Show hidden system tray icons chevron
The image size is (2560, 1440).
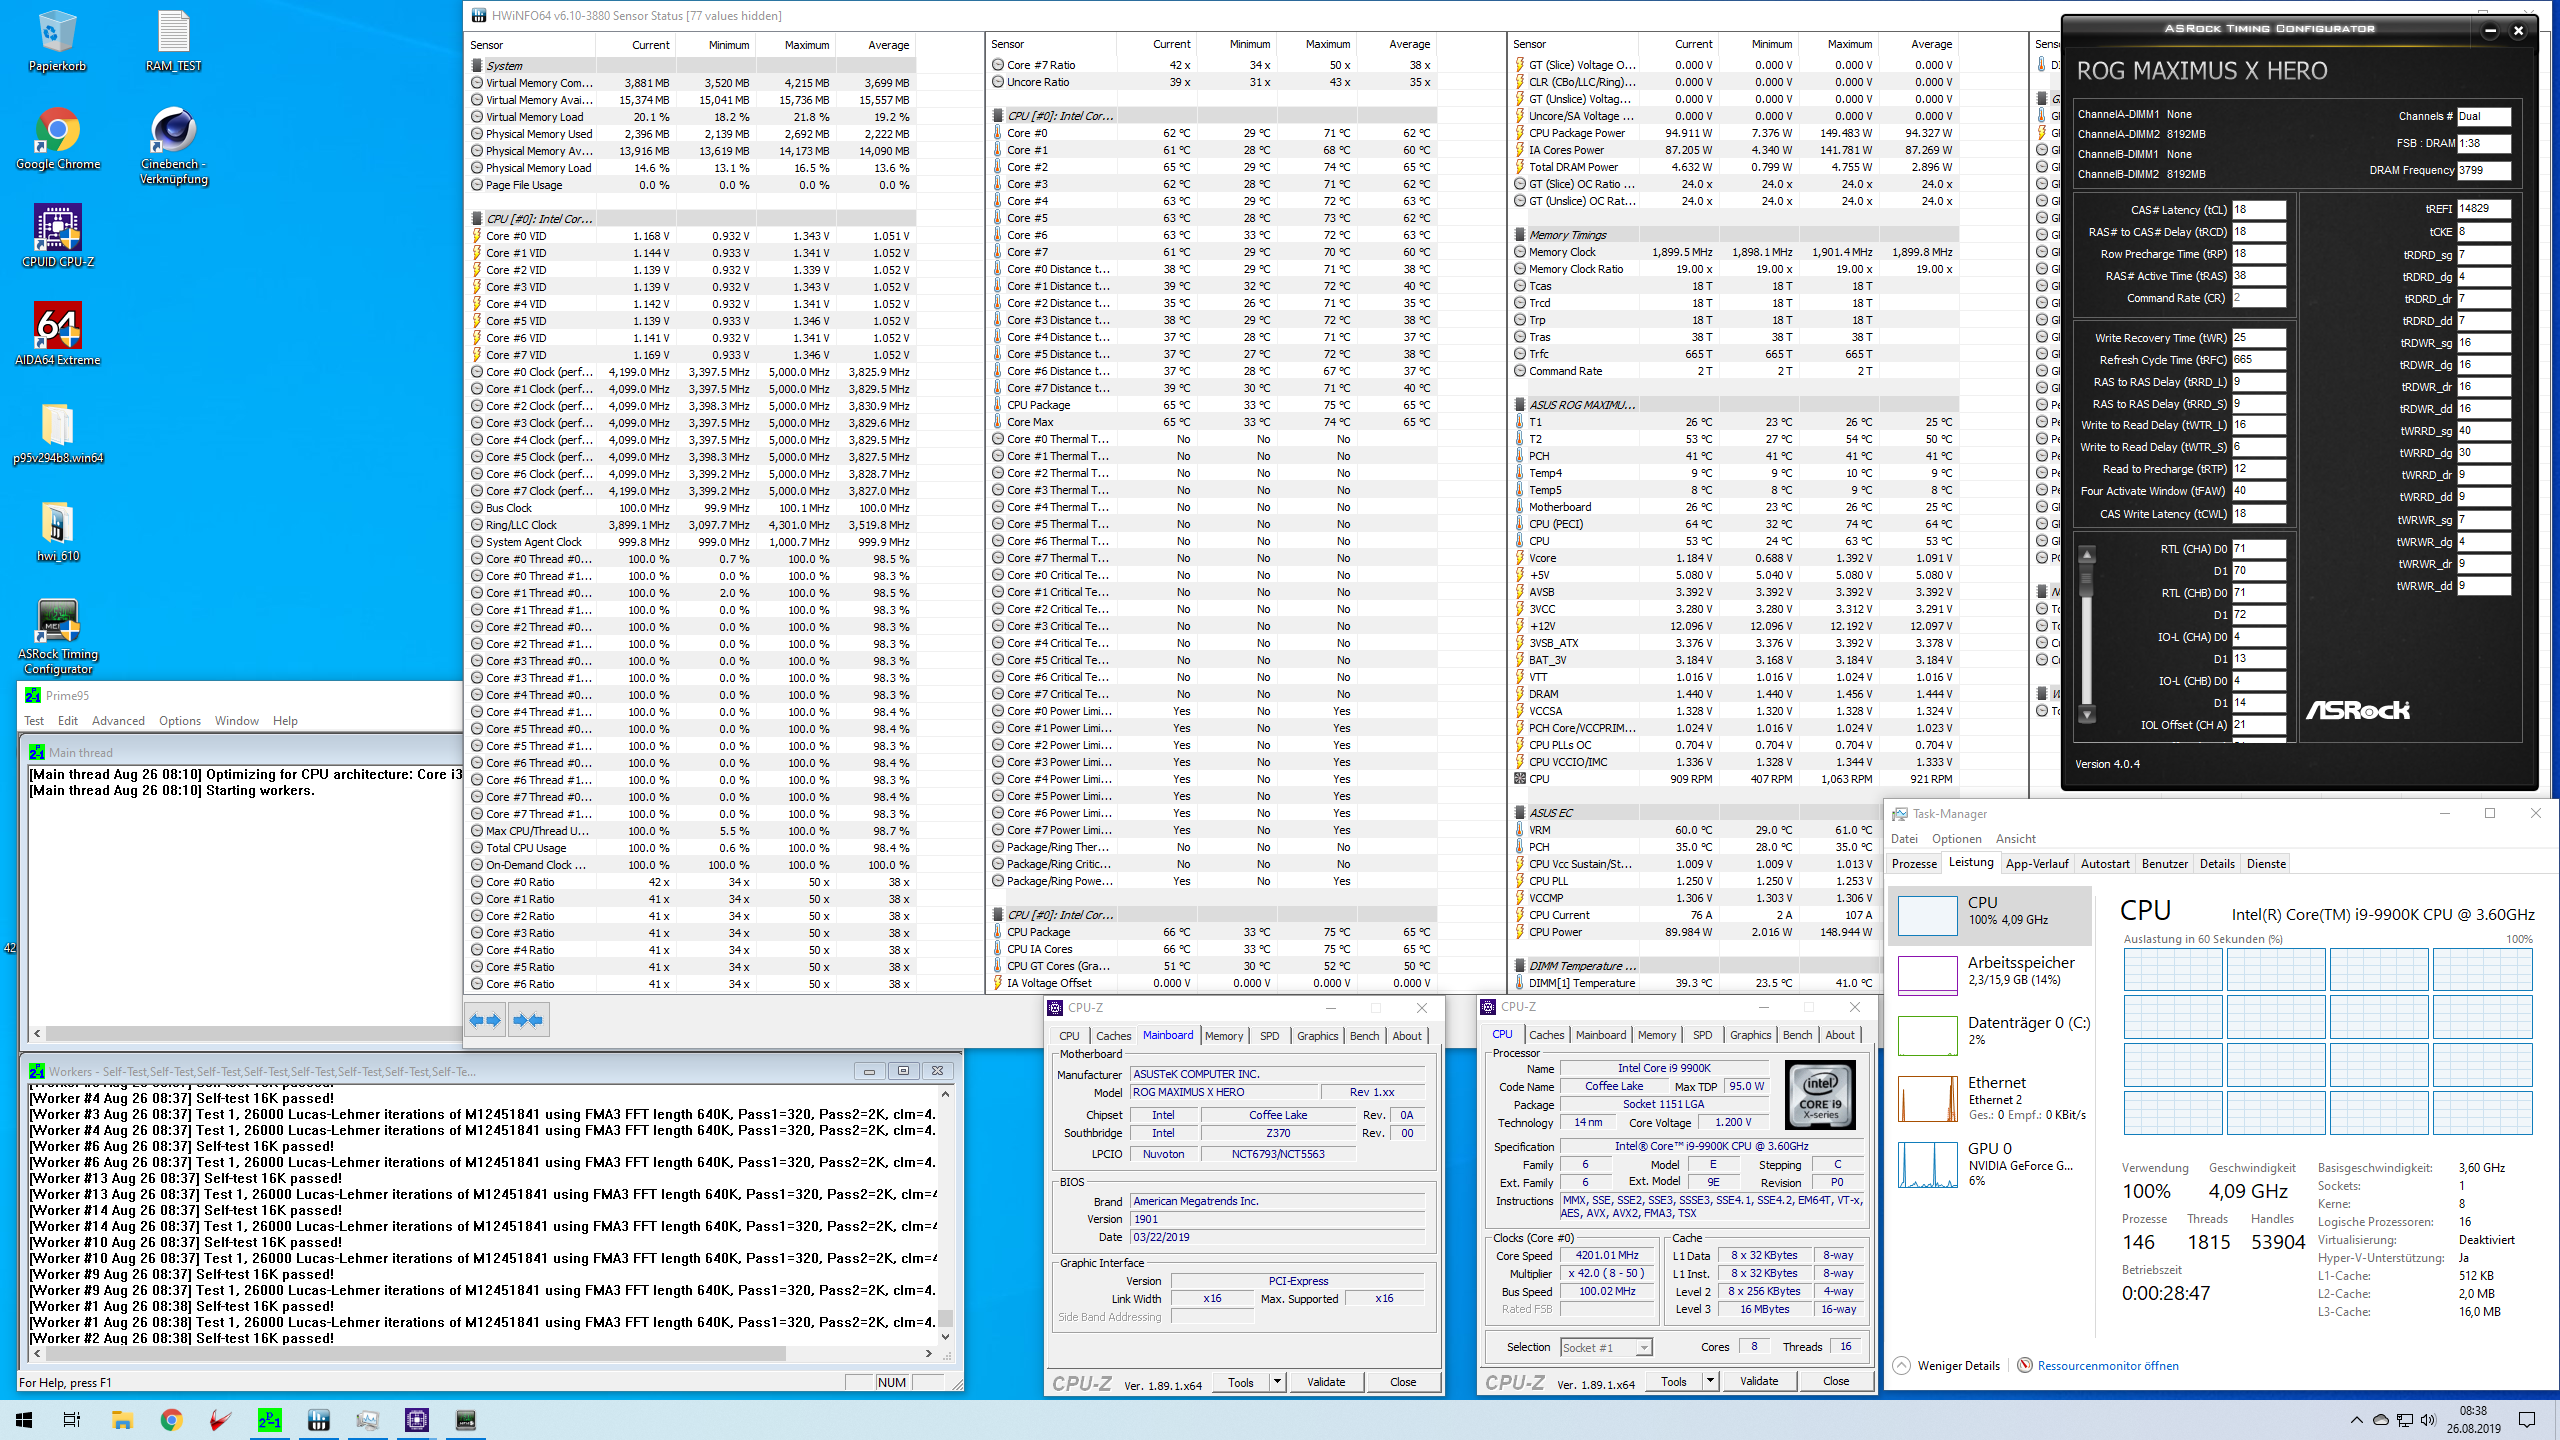click(x=2356, y=1420)
